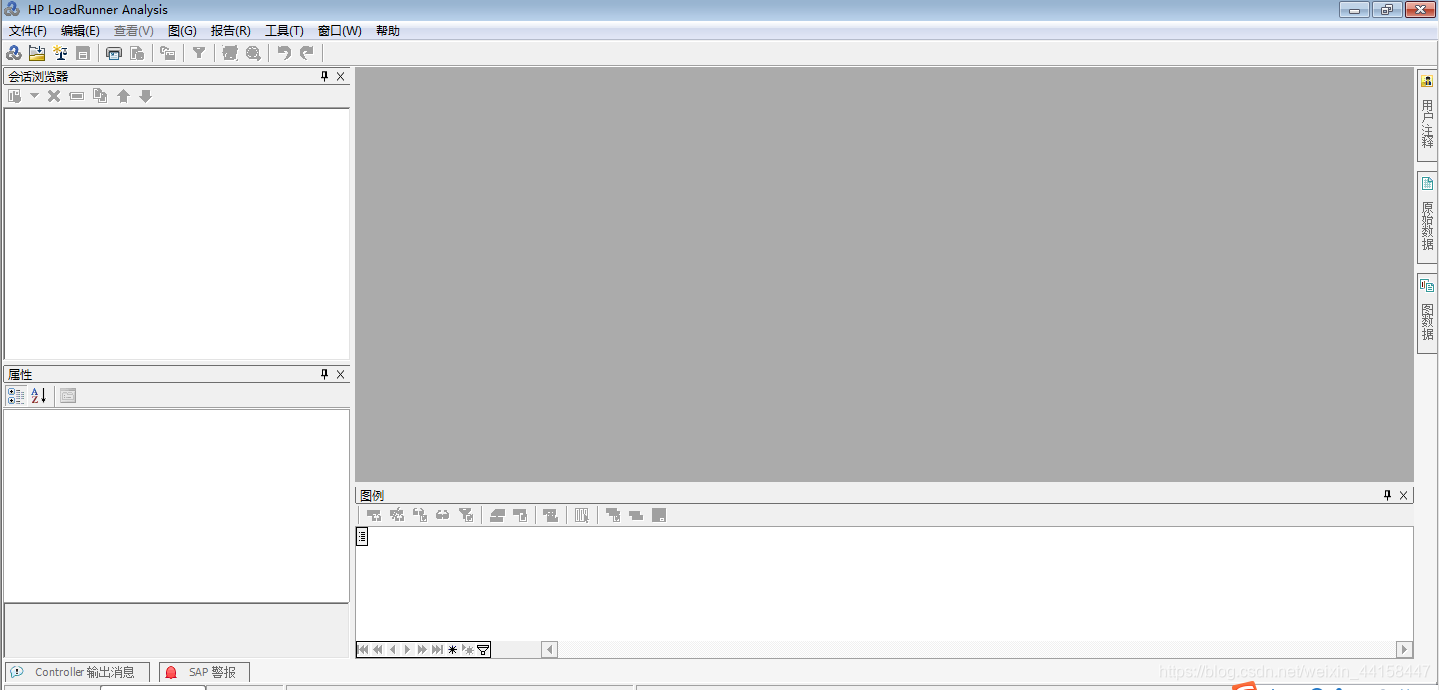Toggle alphabetical A-Z sort in 属性 panel
Image resolution: width=1440 pixels, height=690 pixels.
click(x=39, y=396)
